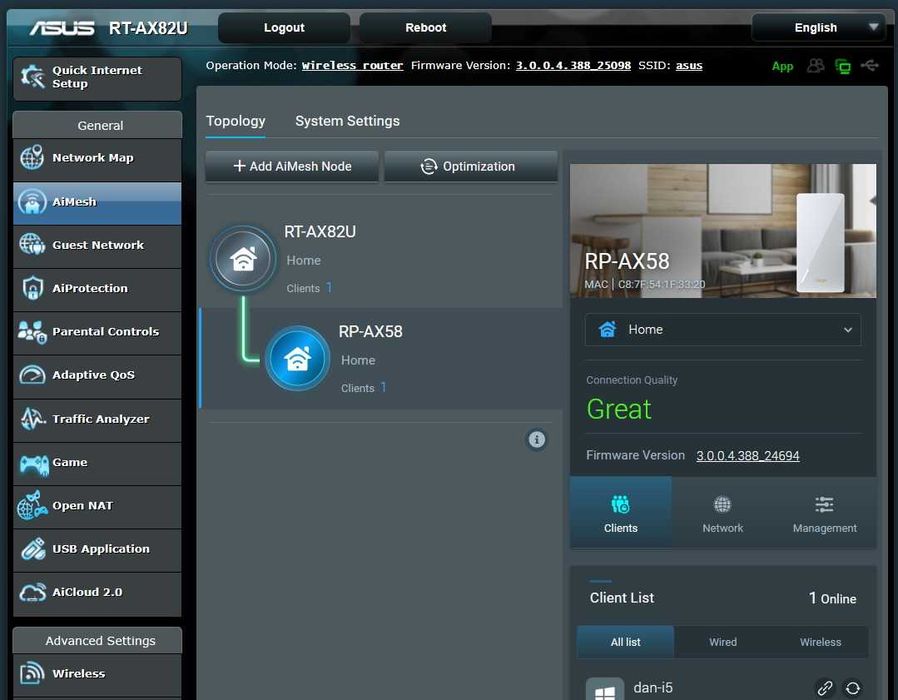The image size is (898, 700).
Task: Click the App link in header
Action: [x=782, y=66]
